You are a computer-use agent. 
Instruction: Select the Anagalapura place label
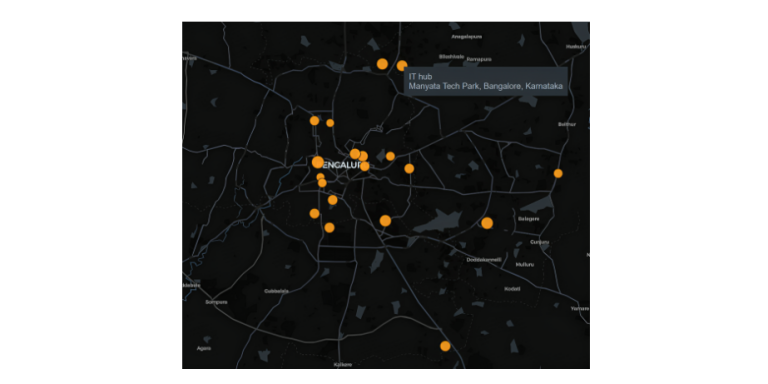[467, 37]
